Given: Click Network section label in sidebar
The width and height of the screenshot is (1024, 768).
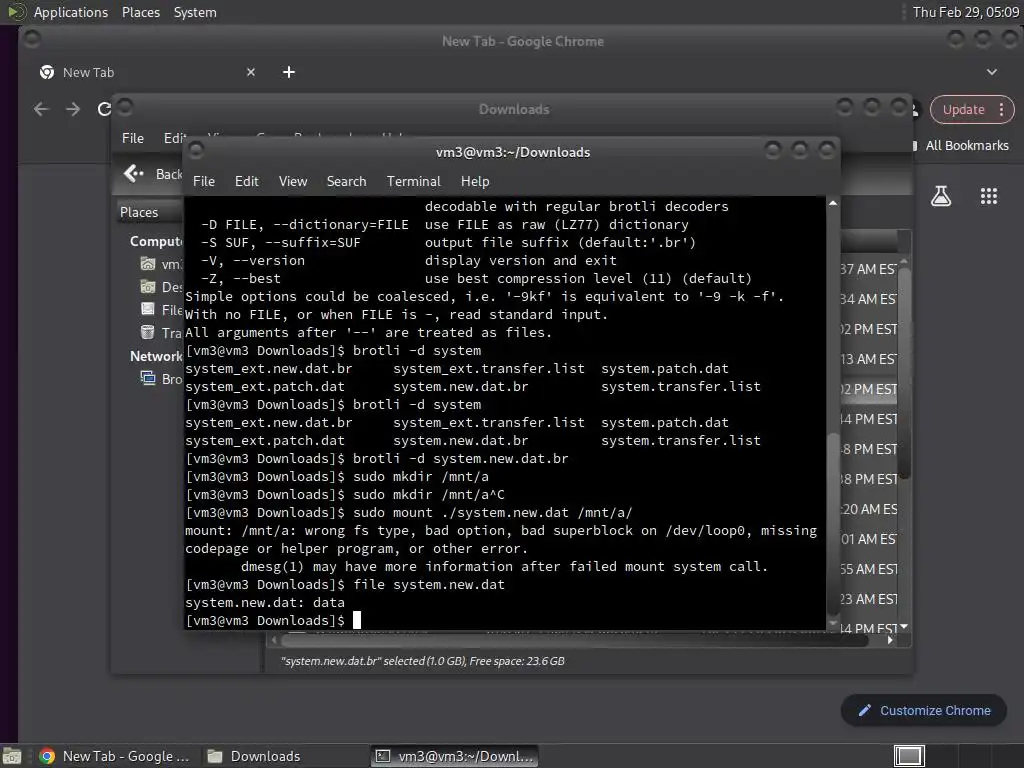Looking at the screenshot, I should 156,357.
